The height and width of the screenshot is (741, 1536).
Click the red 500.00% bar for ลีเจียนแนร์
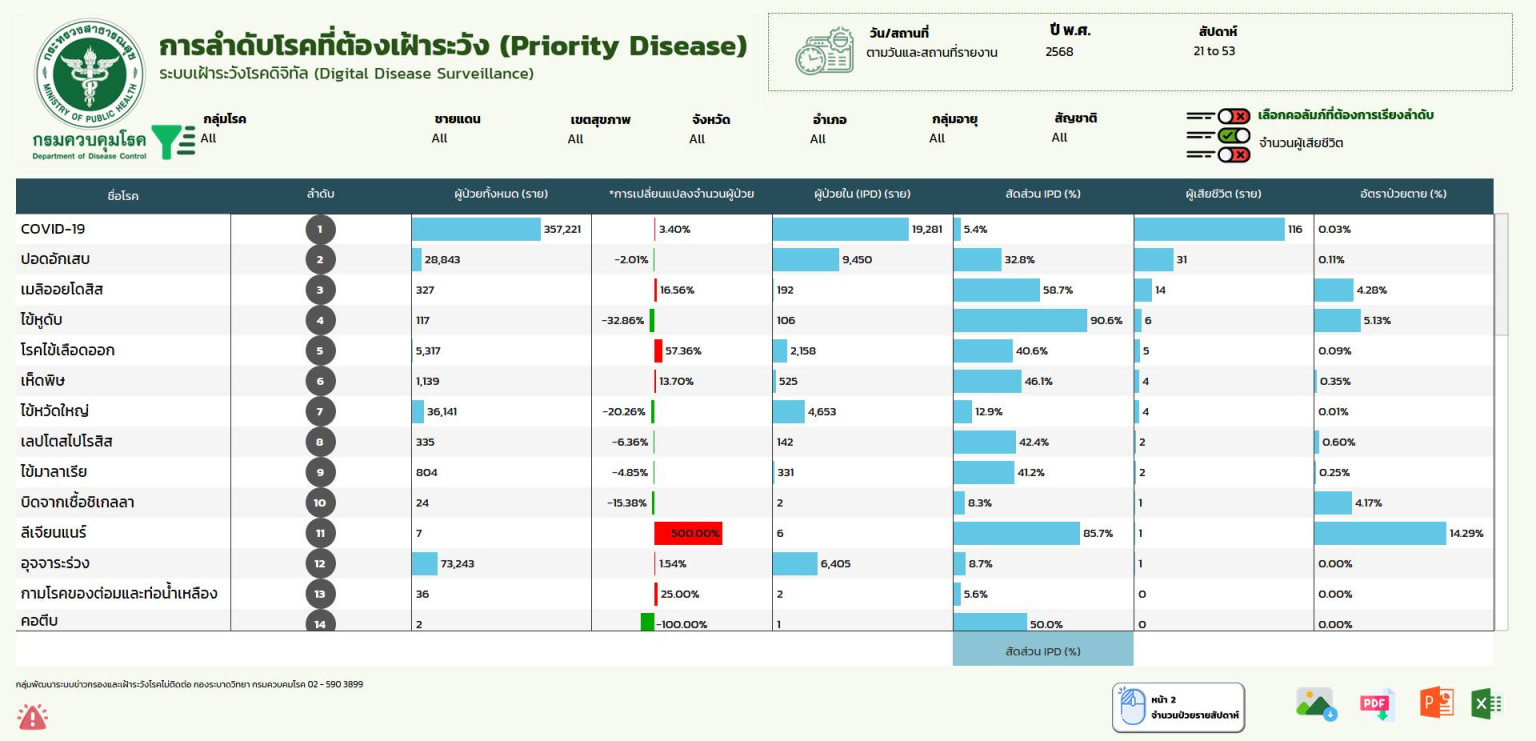click(688, 533)
